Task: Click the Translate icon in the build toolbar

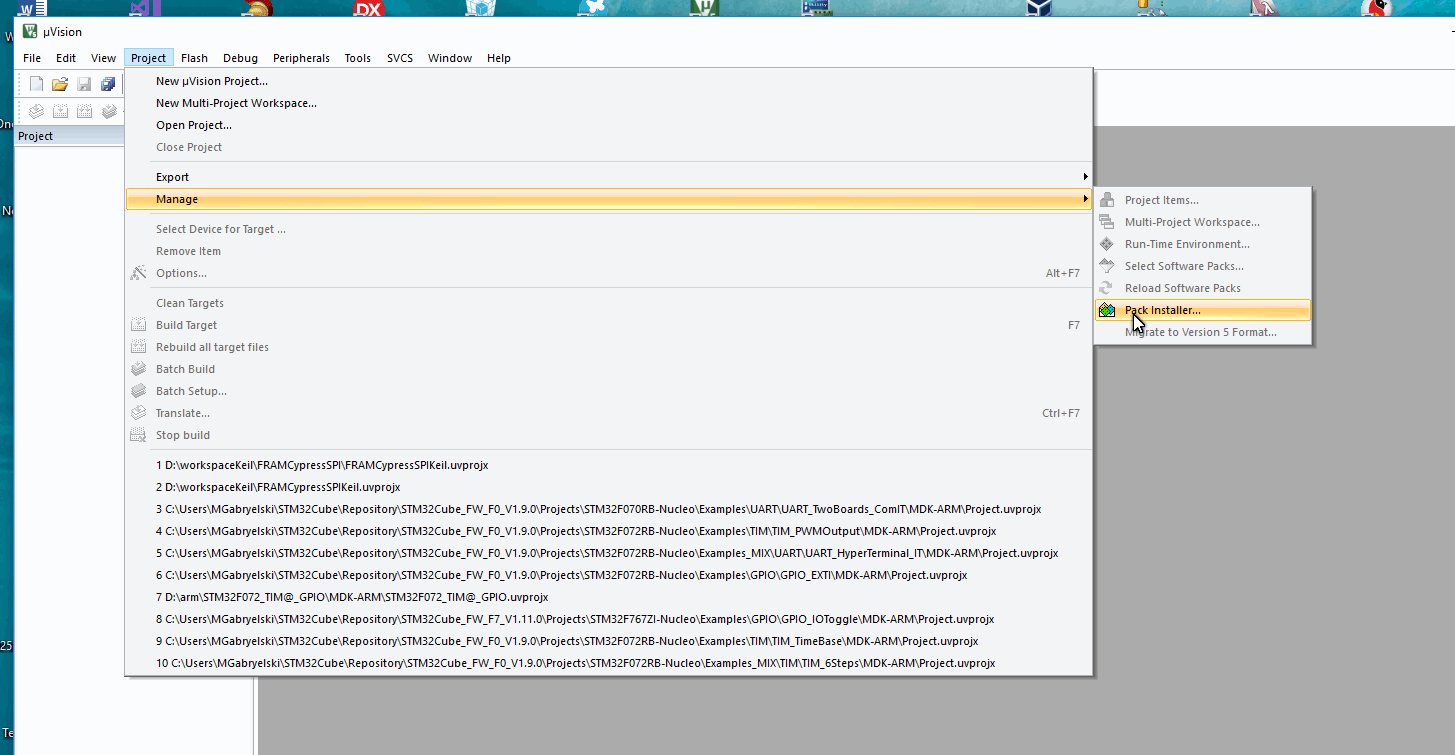Action: (x=36, y=111)
